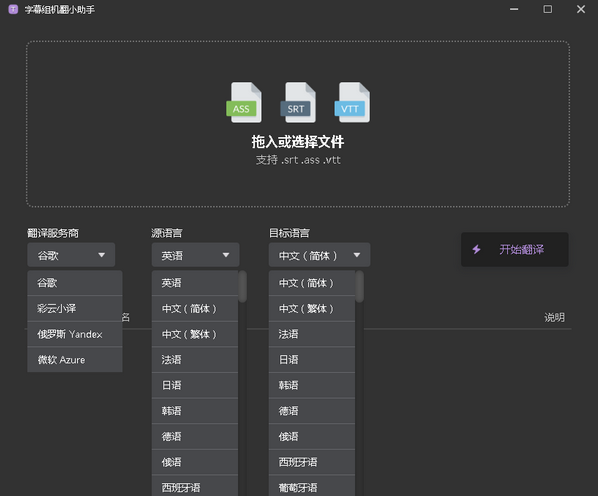Viewport: 599px width, 496px height.
Task: Click the green ASS file icon
Action: [x=244, y=102]
